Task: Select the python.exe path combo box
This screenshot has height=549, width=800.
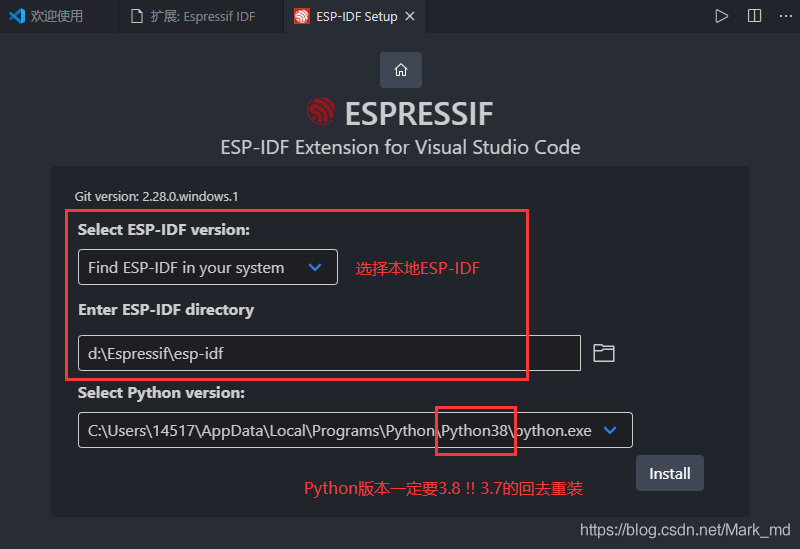Action: pos(355,431)
